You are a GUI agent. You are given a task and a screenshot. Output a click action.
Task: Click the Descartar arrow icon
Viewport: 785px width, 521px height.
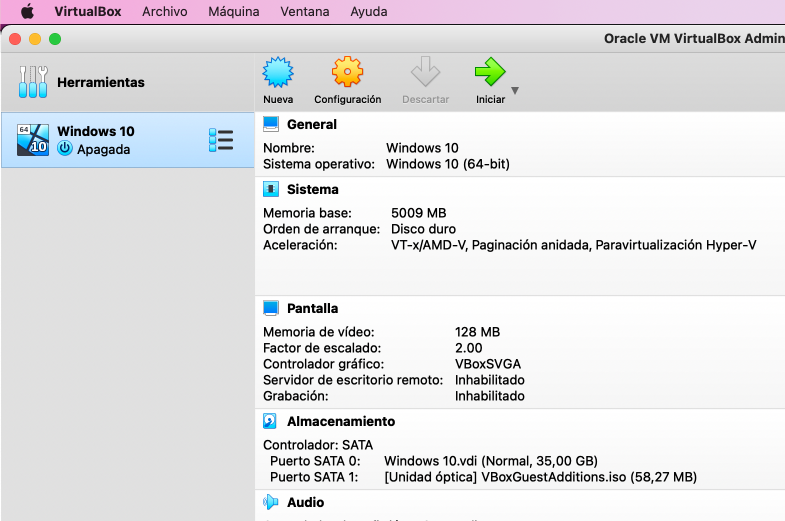[425, 74]
